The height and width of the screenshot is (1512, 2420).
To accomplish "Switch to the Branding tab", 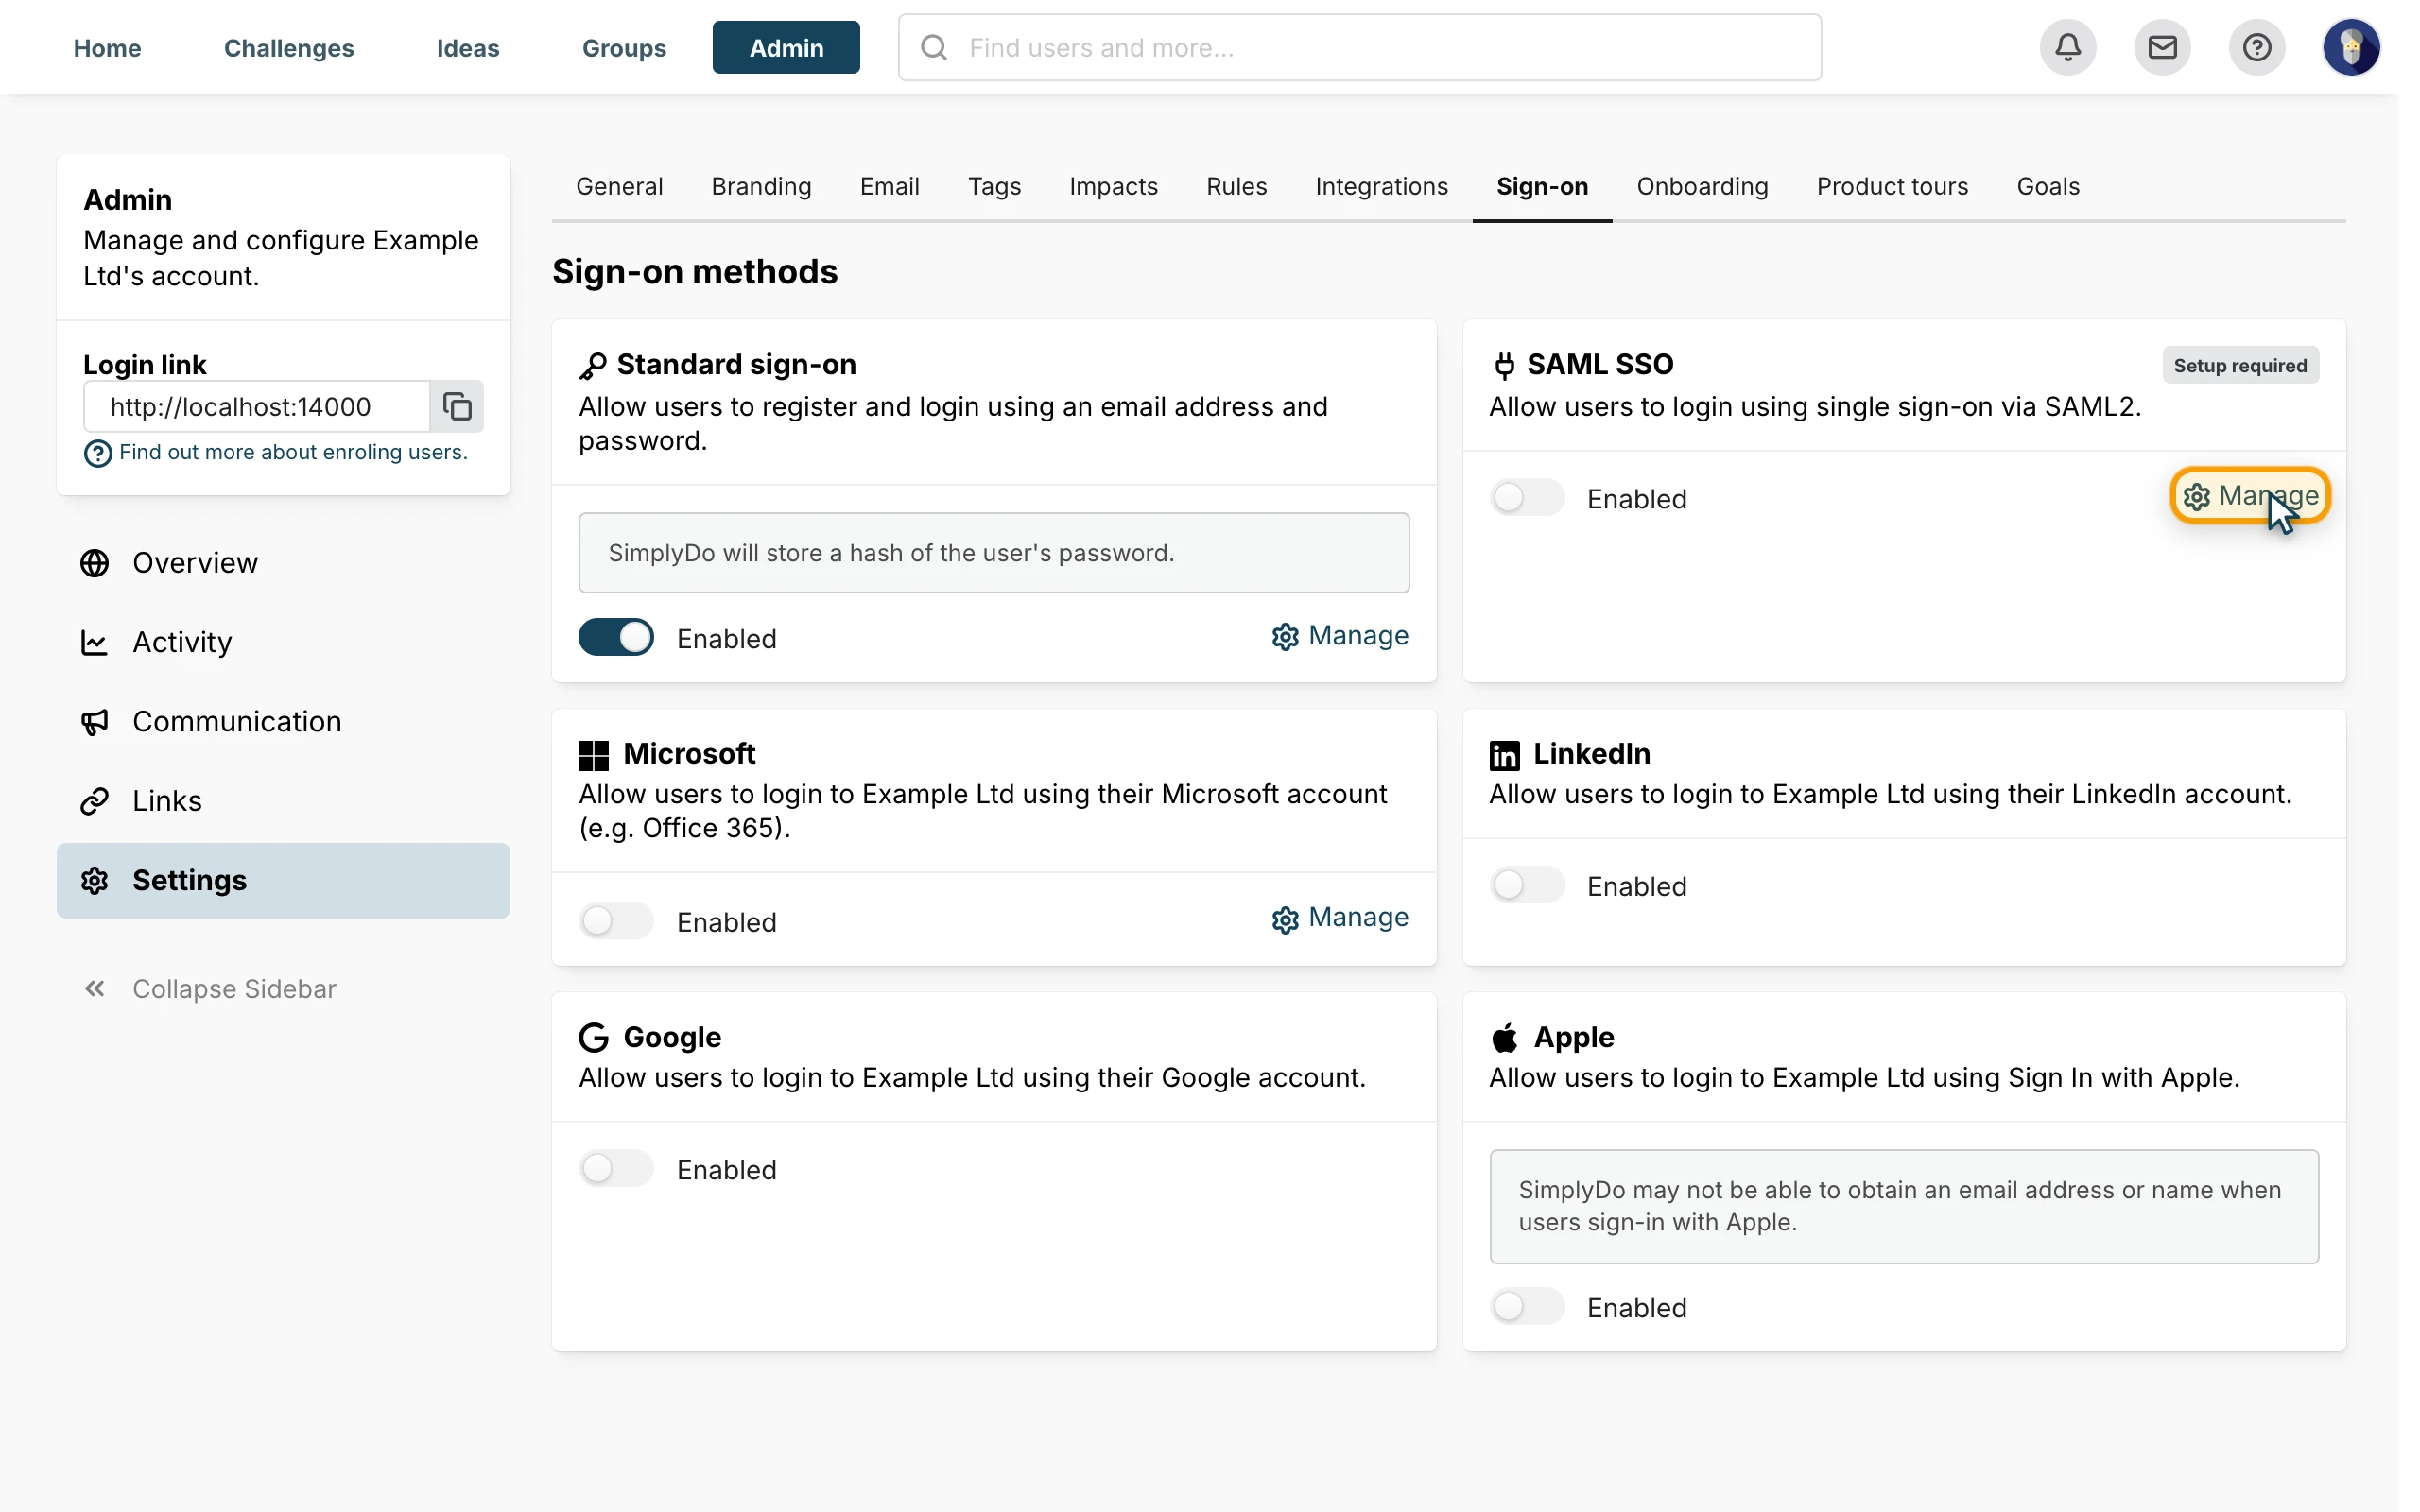I will pos(761,186).
